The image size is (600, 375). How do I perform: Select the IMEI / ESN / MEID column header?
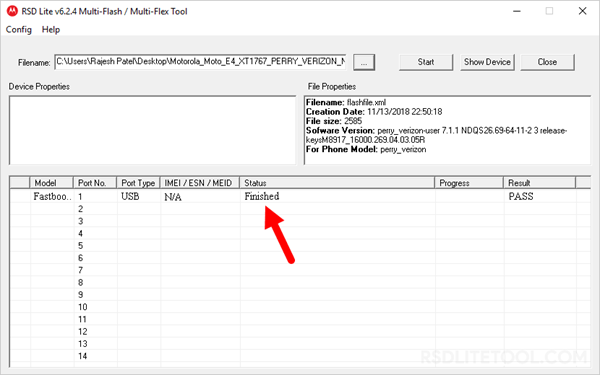tap(200, 183)
